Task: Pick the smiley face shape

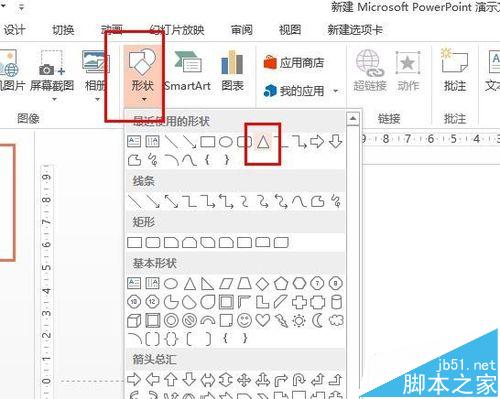Action: point(244,320)
